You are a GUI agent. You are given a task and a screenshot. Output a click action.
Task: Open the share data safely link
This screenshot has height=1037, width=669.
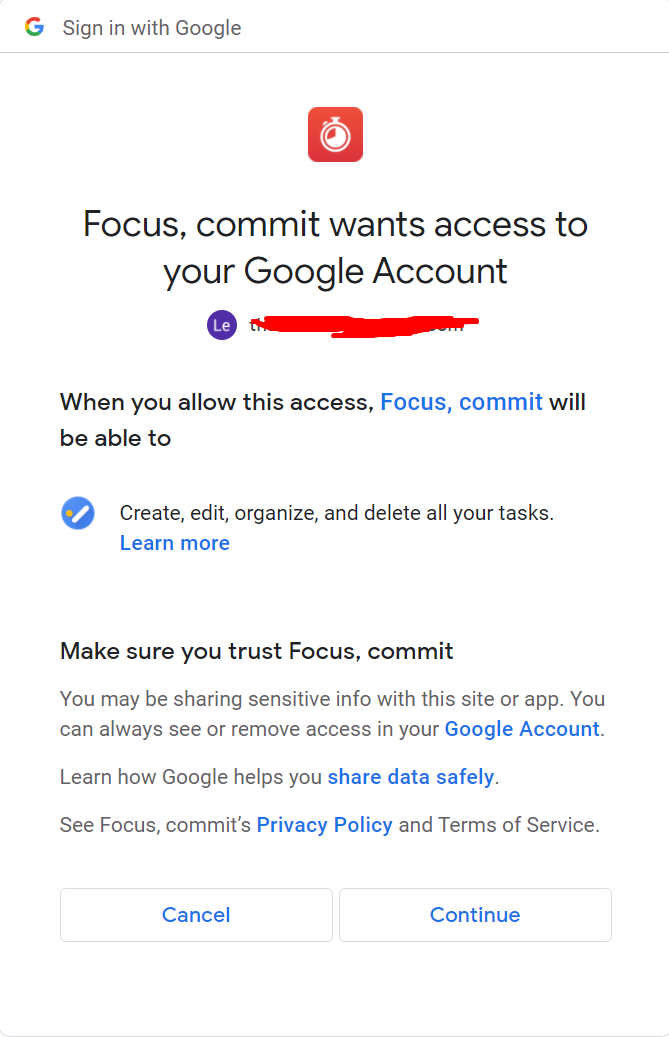click(411, 776)
